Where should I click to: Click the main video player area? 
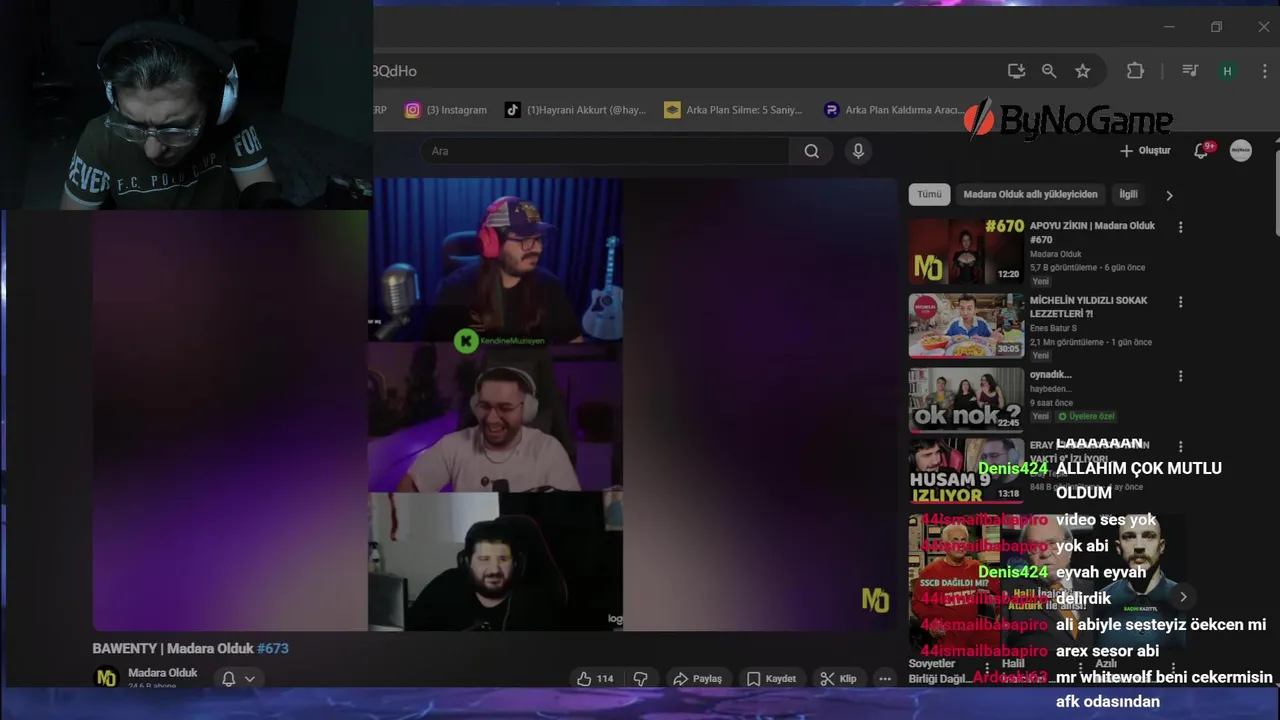pos(495,405)
